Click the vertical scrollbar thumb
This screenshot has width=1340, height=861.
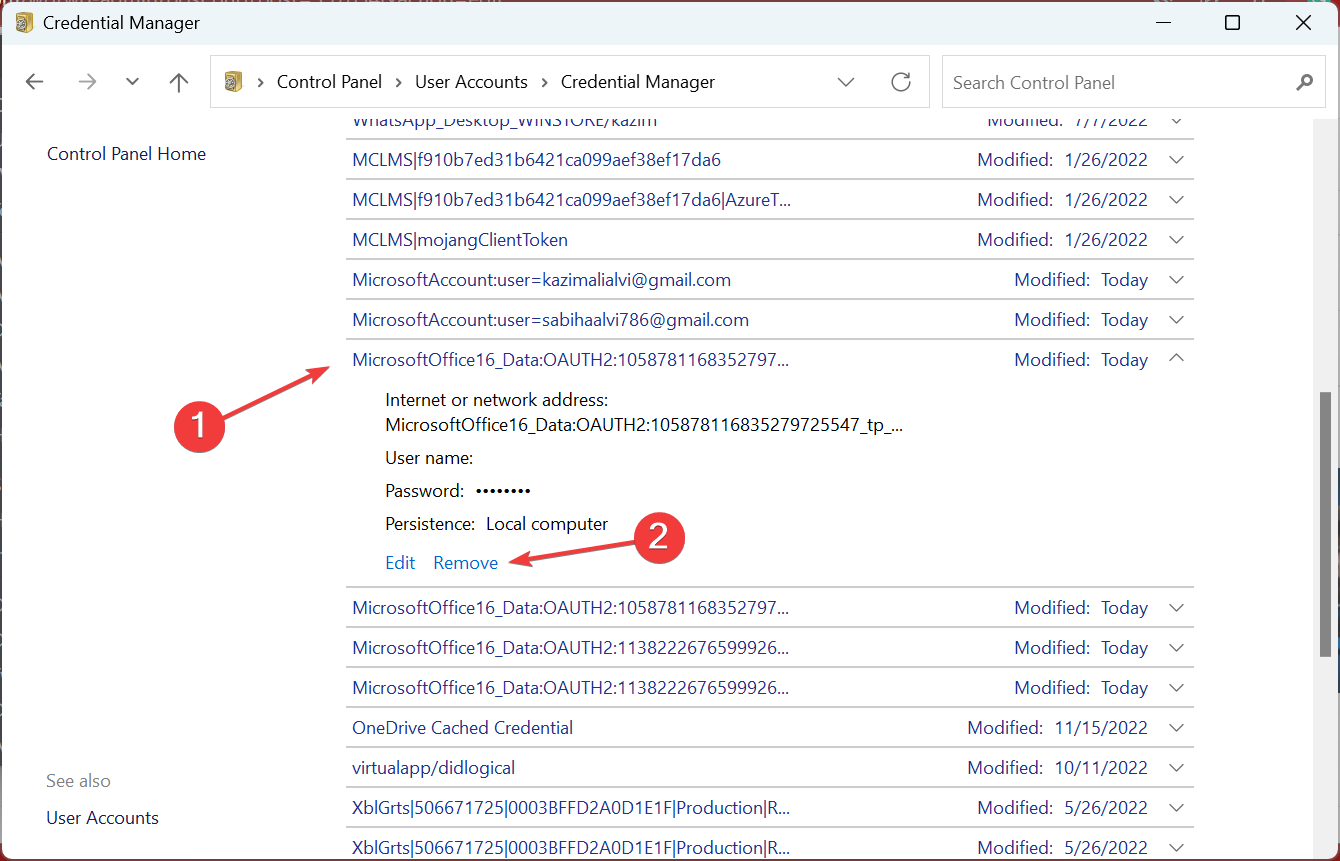pyautogui.click(x=1327, y=522)
